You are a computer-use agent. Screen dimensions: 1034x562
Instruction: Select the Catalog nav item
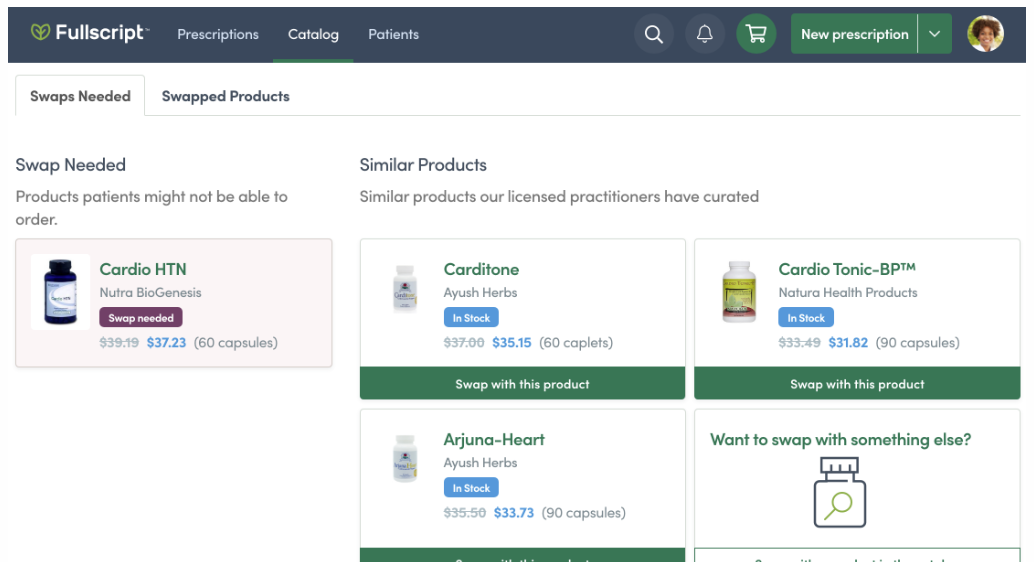pyautogui.click(x=313, y=34)
